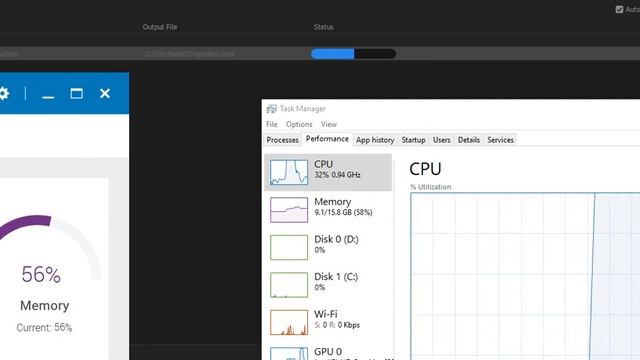Image resolution: width=640 pixels, height=360 pixels.
Task: Click the 56% memory percentage value
Action: point(41,274)
